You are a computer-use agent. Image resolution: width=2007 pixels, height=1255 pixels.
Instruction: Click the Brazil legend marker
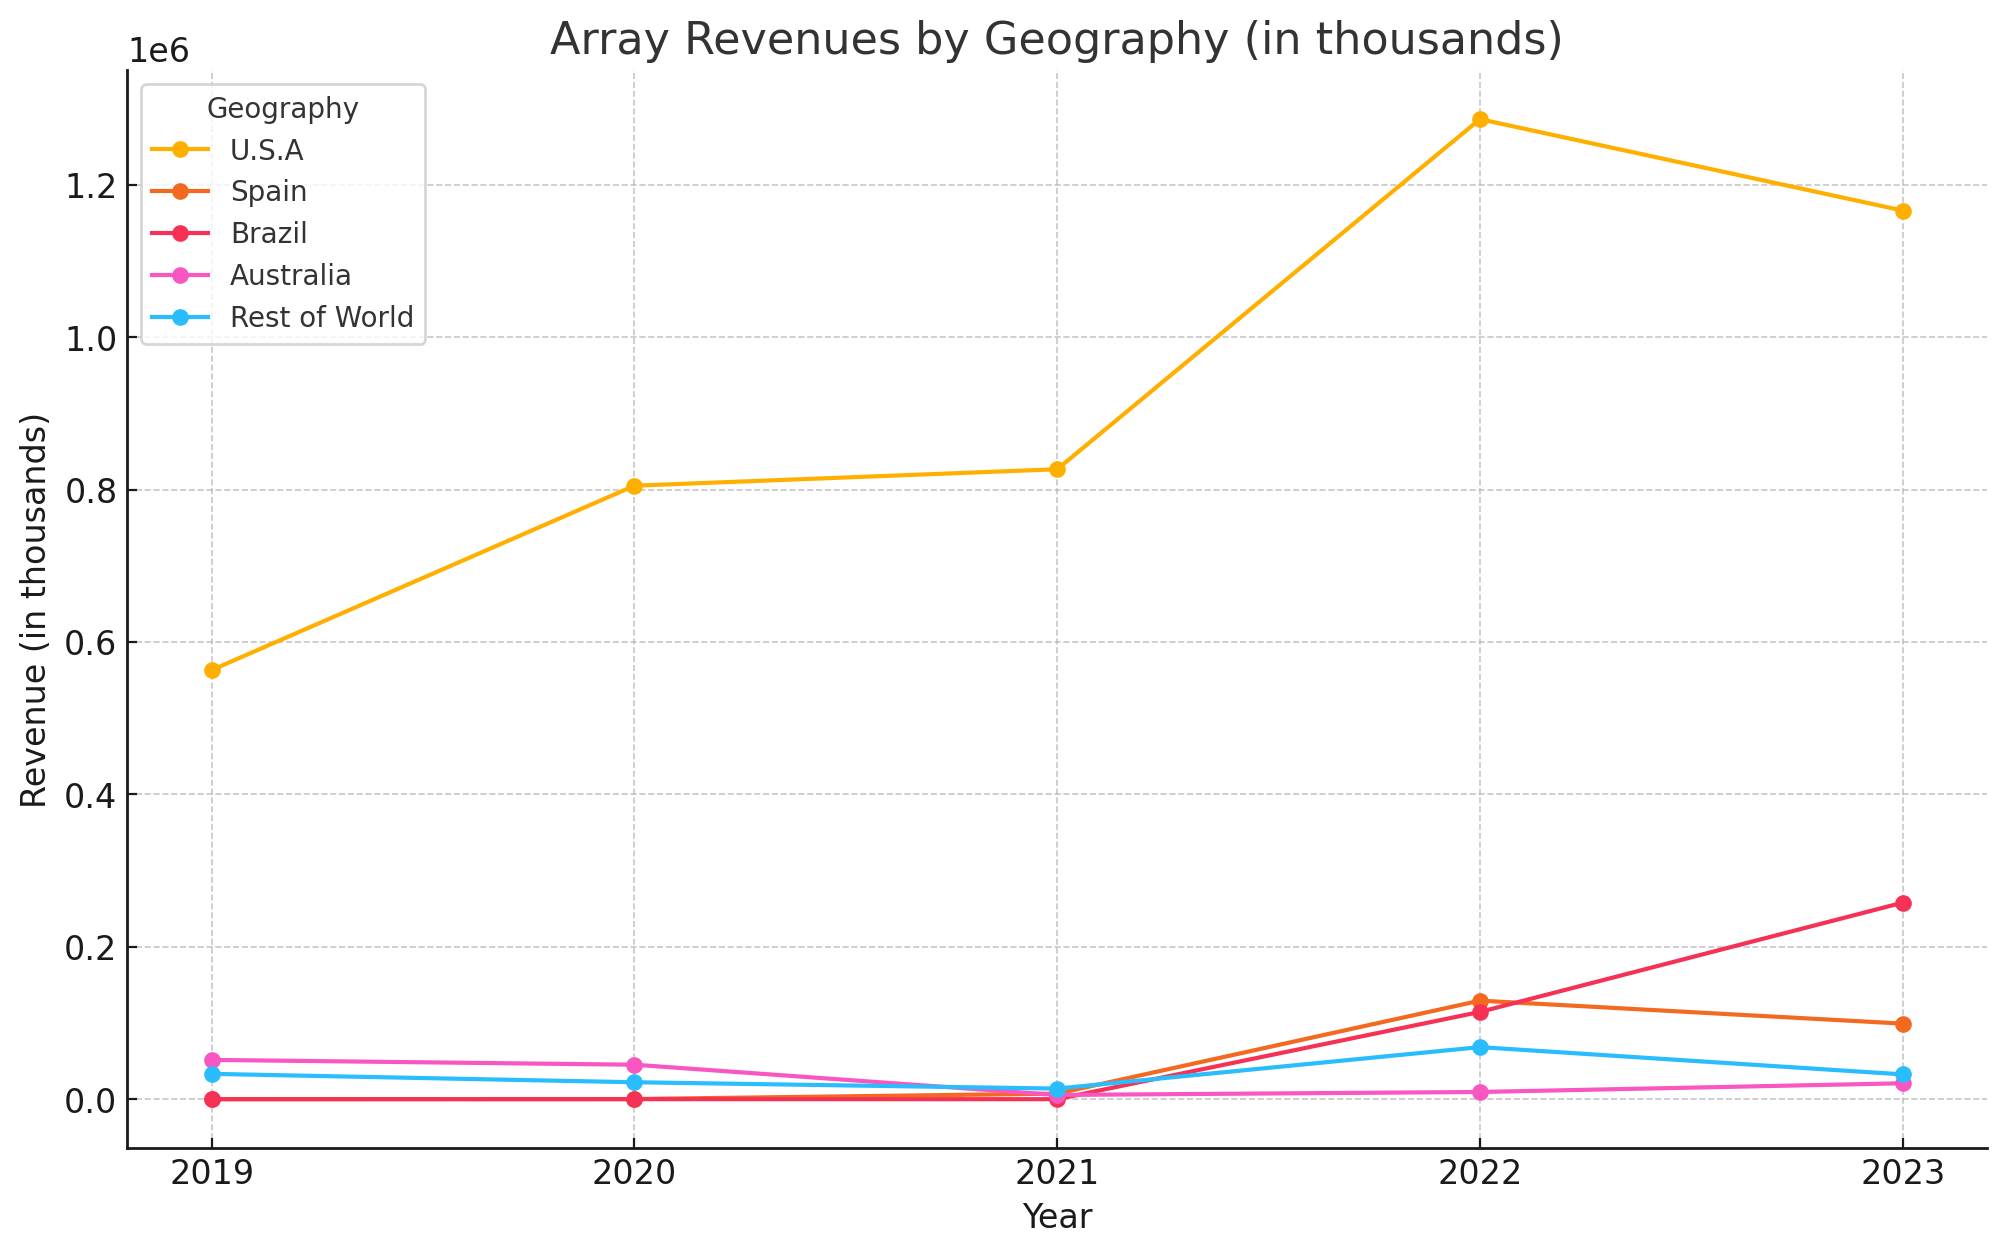point(181,233)
